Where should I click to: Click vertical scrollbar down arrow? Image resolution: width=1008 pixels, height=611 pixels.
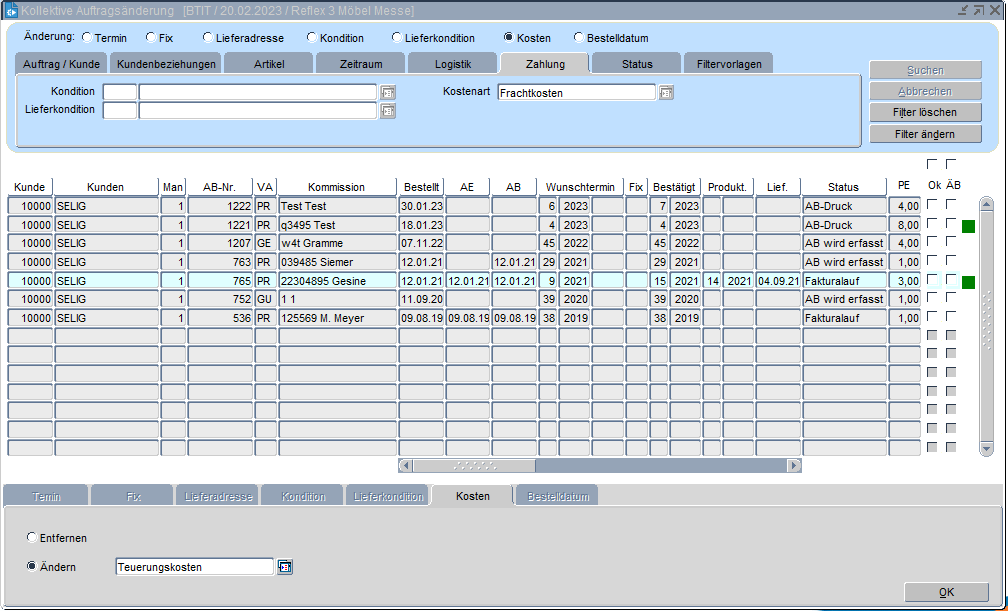tap(986, 447)
